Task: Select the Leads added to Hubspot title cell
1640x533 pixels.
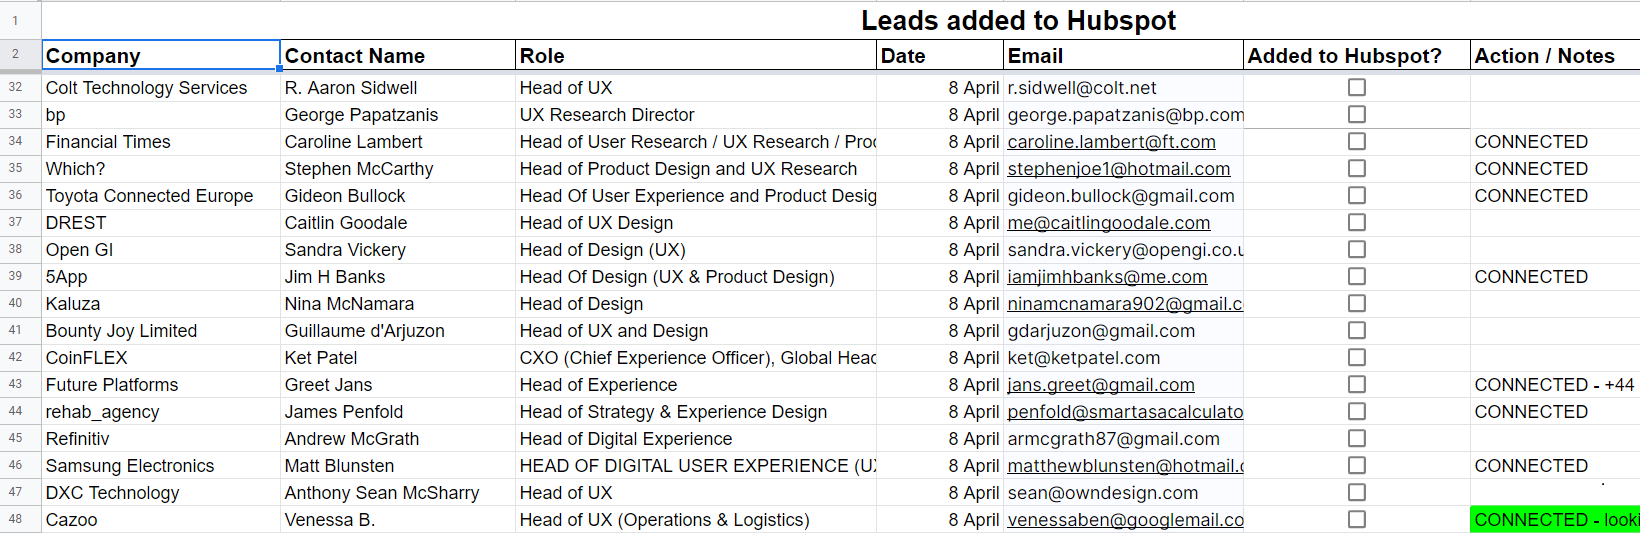Action: (x=1018, y=20)
